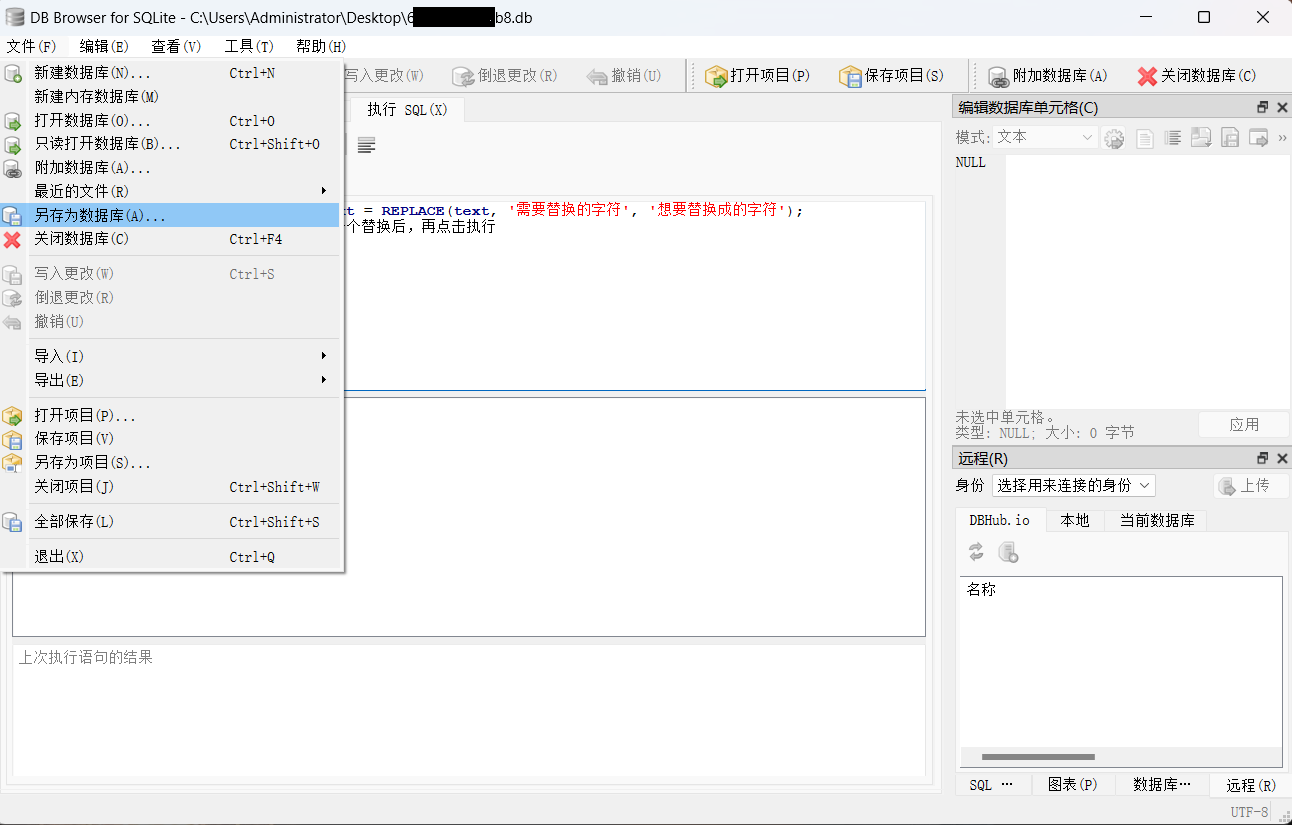Screen dimensions: 1292x825
Task: Click the UTF-8 encoding indicator in the status bar
Action: pyautogui.click(x=1249, y=812)
